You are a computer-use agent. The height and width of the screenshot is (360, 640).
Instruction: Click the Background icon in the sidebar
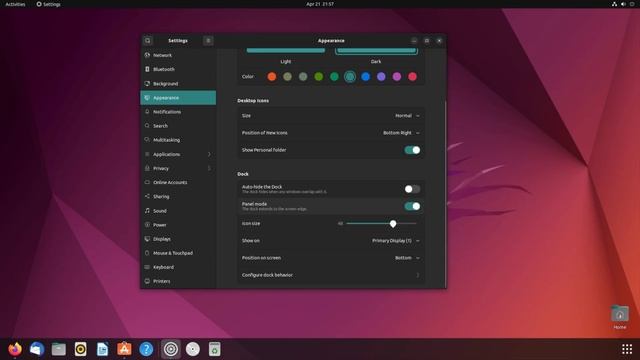tap(147, 84)
